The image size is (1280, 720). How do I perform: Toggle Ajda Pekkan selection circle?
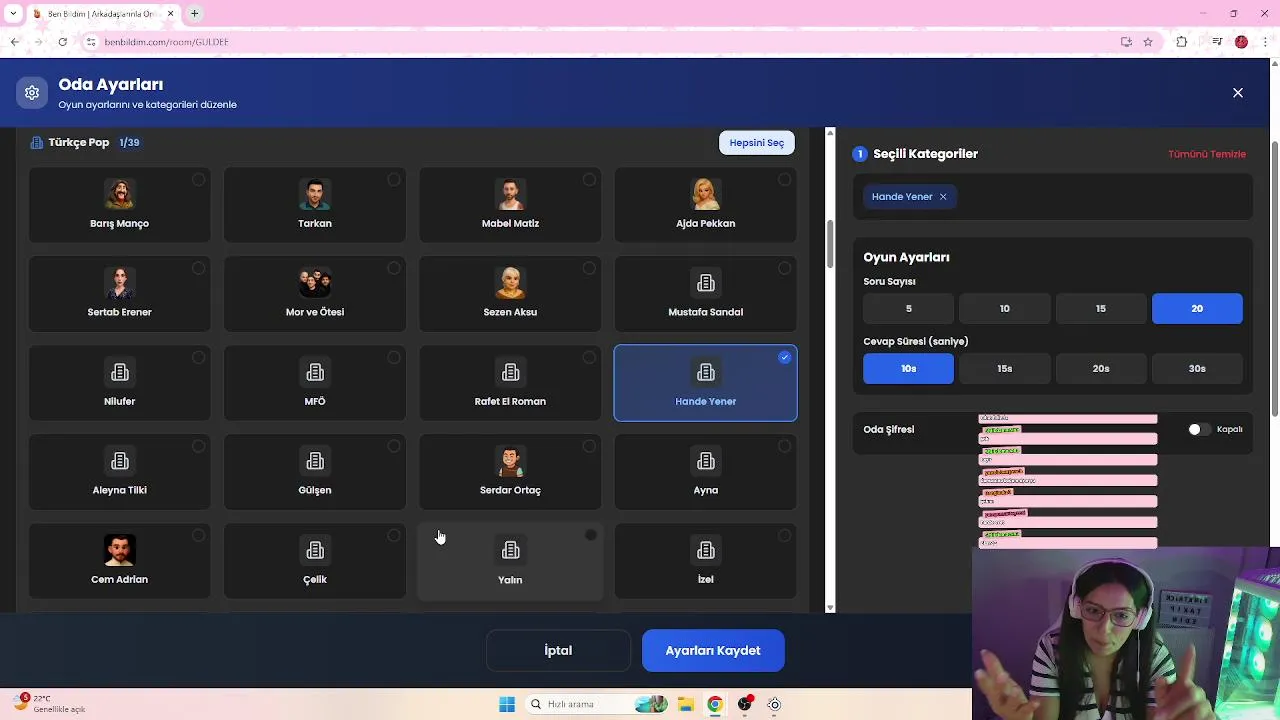785,180
